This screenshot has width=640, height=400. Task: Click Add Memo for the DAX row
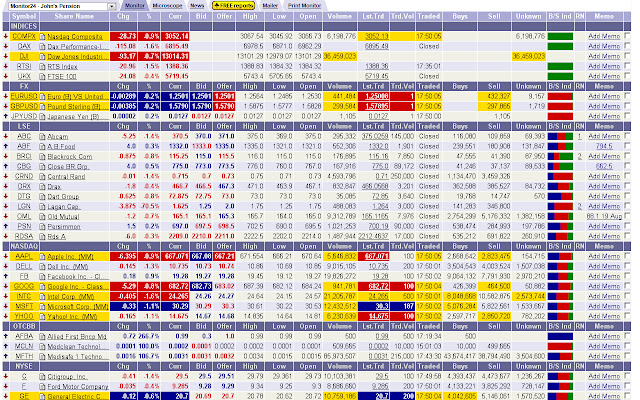[x=604, y=46]
